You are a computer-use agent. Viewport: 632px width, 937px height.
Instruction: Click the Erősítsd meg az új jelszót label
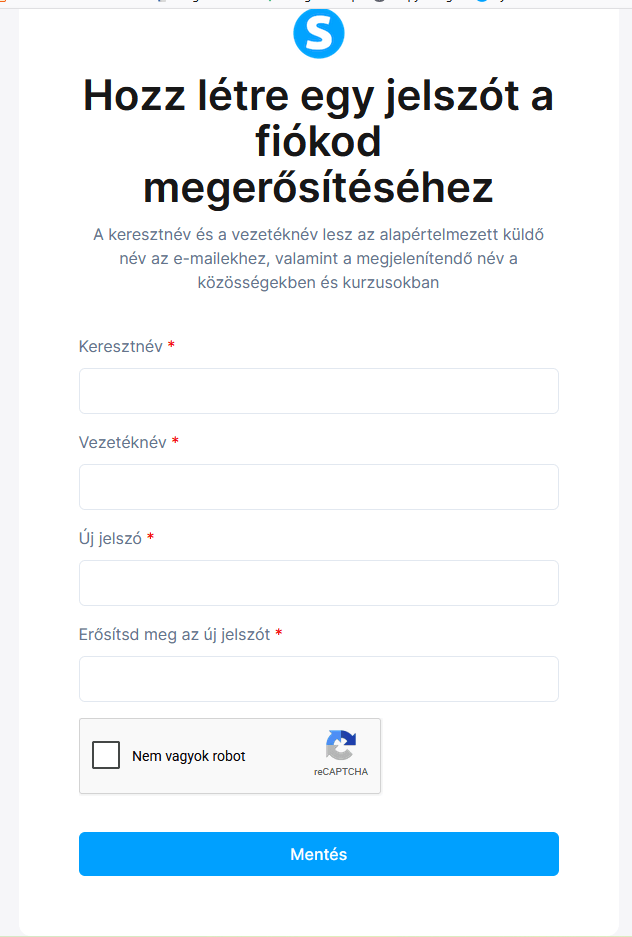coord(174,634)
